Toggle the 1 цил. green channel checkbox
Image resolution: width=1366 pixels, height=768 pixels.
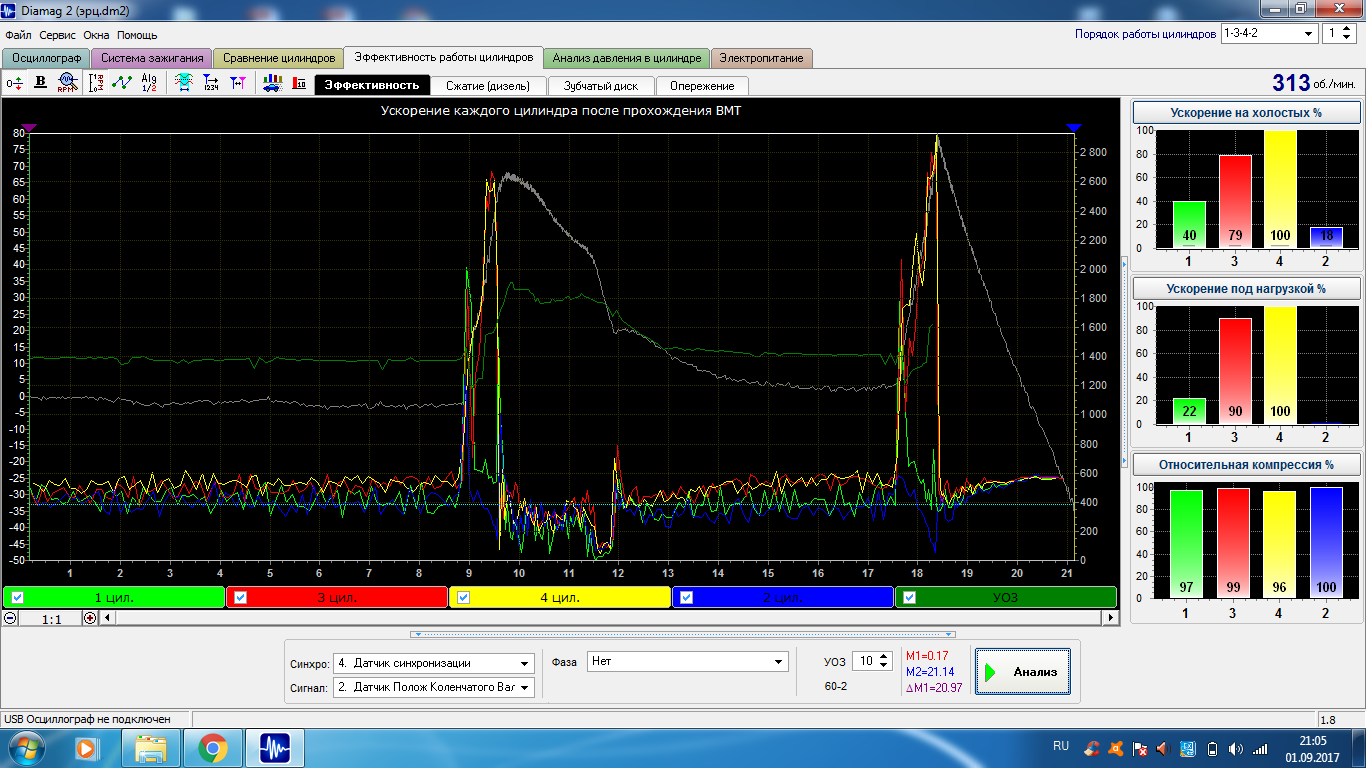pos(17,598)
